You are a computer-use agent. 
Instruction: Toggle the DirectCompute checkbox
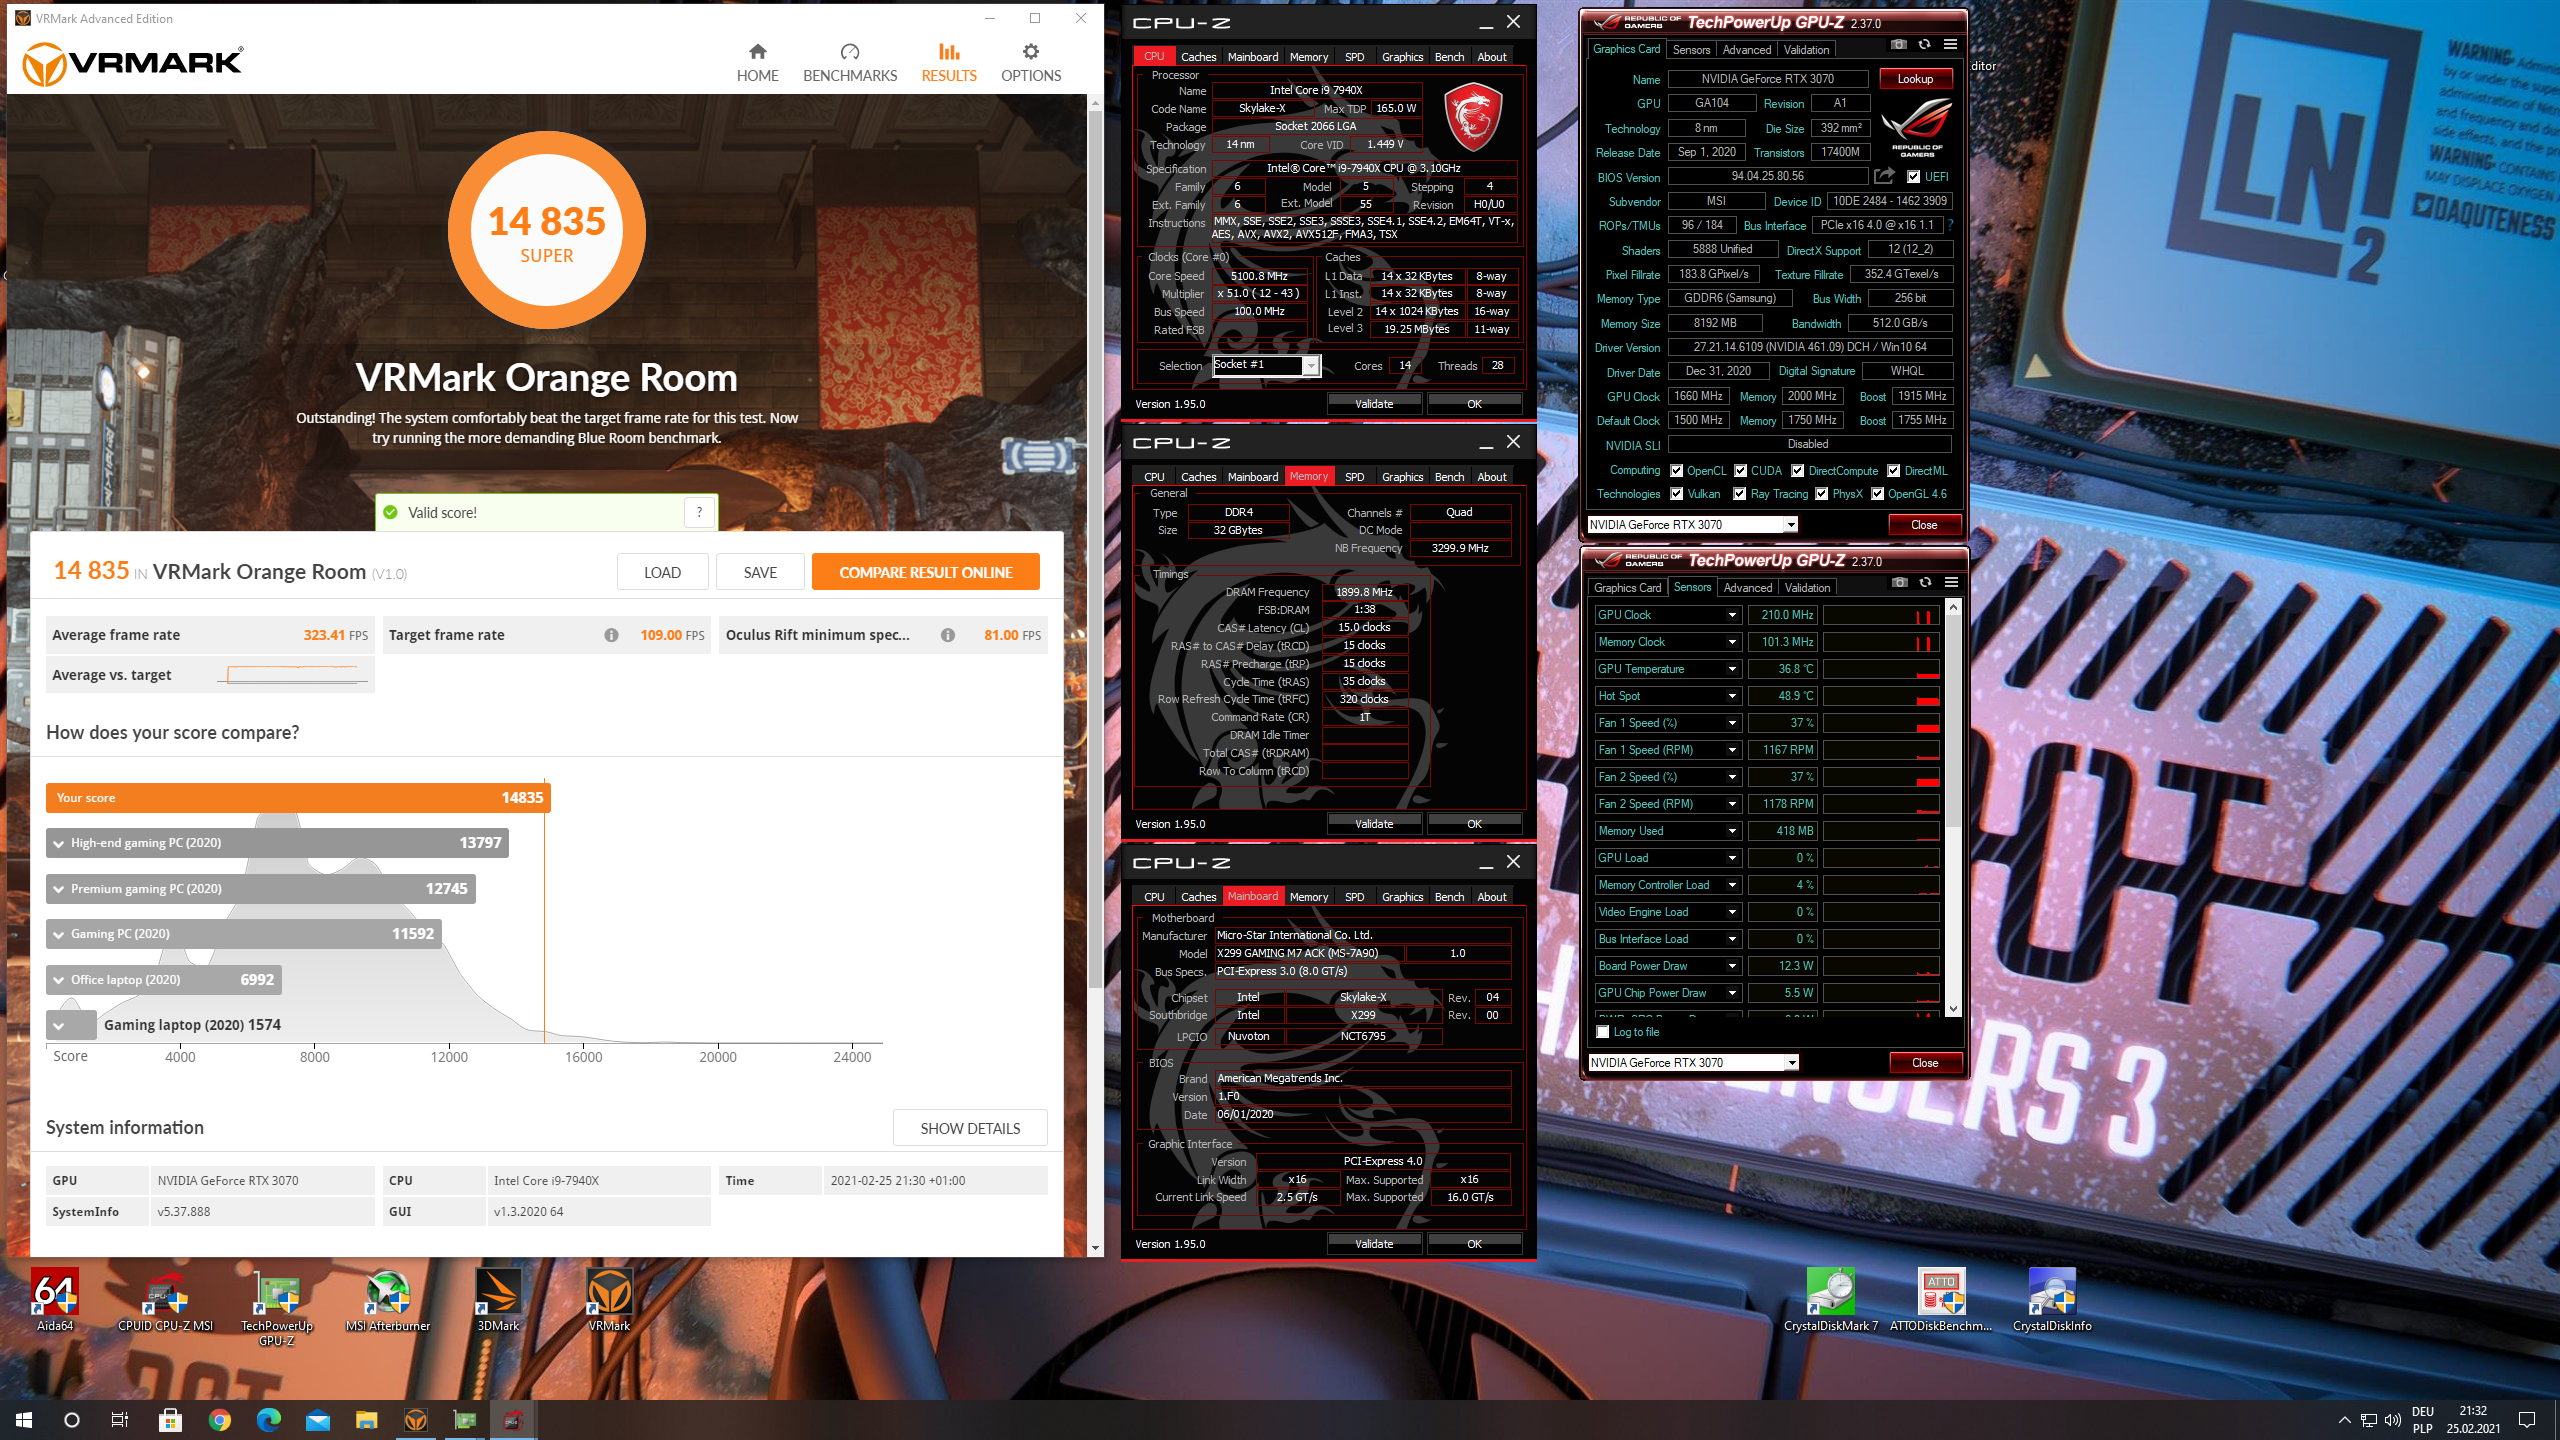1798,471
